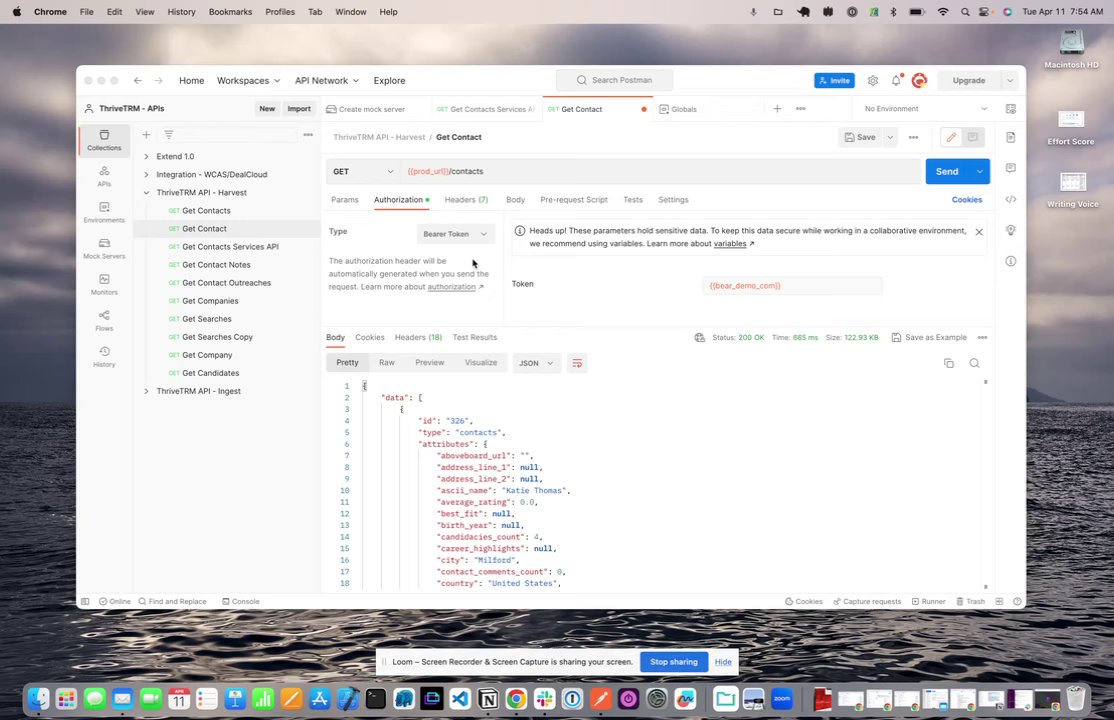
Task: Toggle the sidebar icon in the status bar
Action: point(85,601)
